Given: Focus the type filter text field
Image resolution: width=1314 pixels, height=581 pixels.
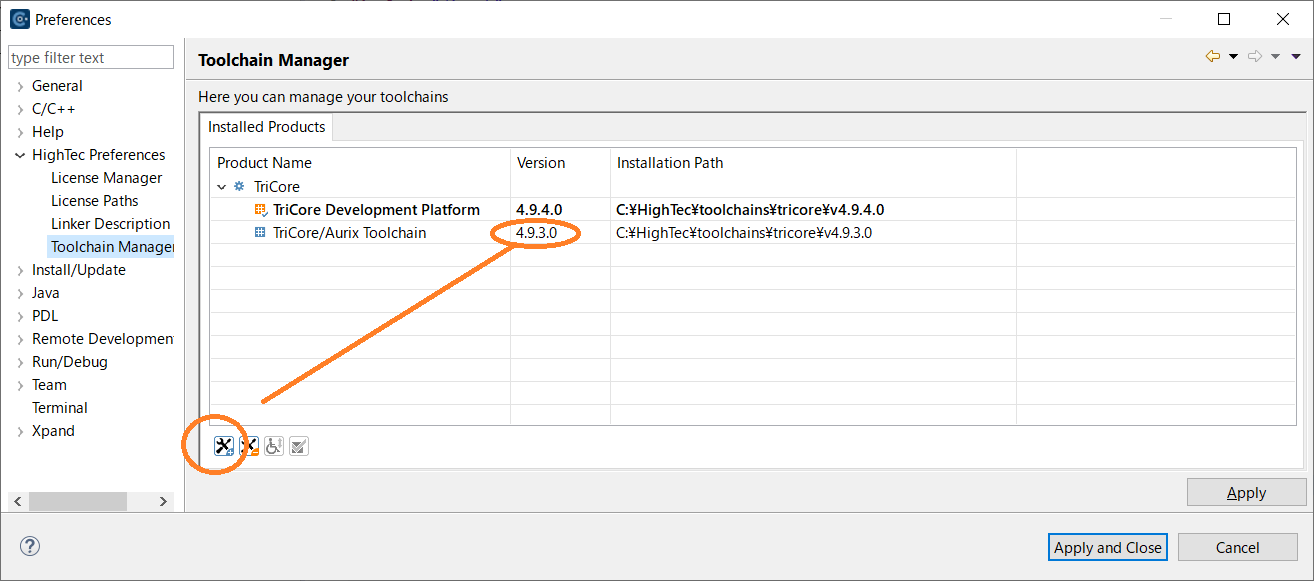Looking at the screenshot, I should click(x=90, y=58).
